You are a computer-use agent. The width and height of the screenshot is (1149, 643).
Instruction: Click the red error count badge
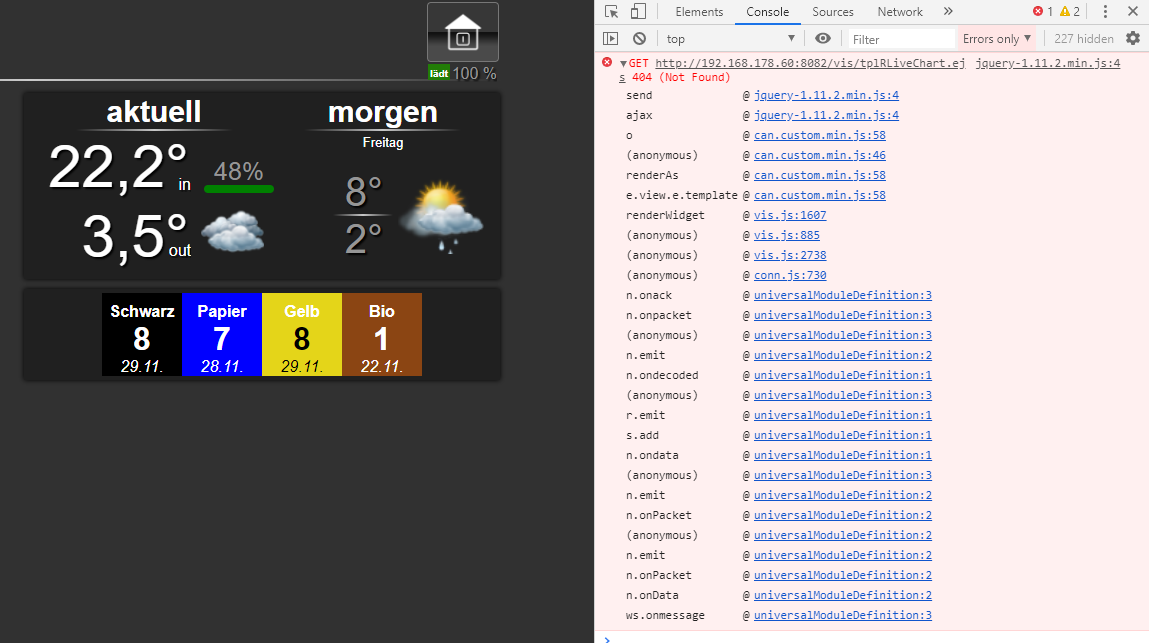(x=1043, y=12)
